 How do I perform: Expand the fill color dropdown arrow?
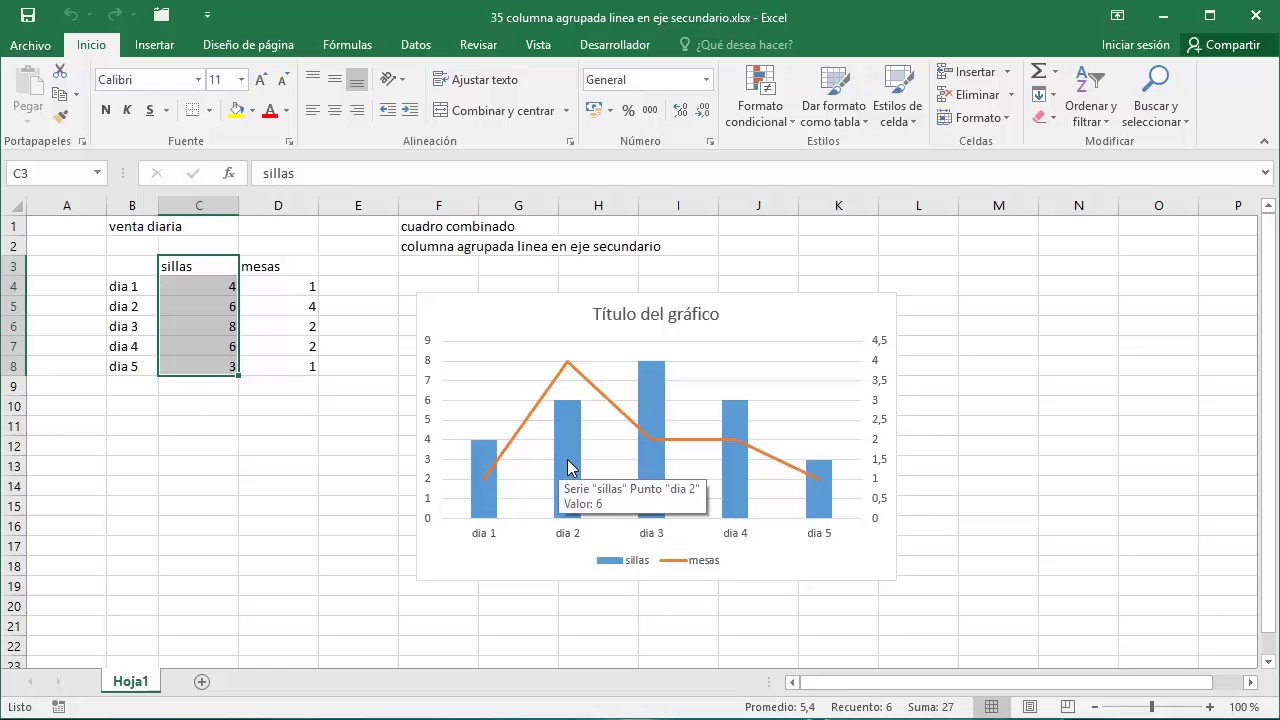click(252, 111)
